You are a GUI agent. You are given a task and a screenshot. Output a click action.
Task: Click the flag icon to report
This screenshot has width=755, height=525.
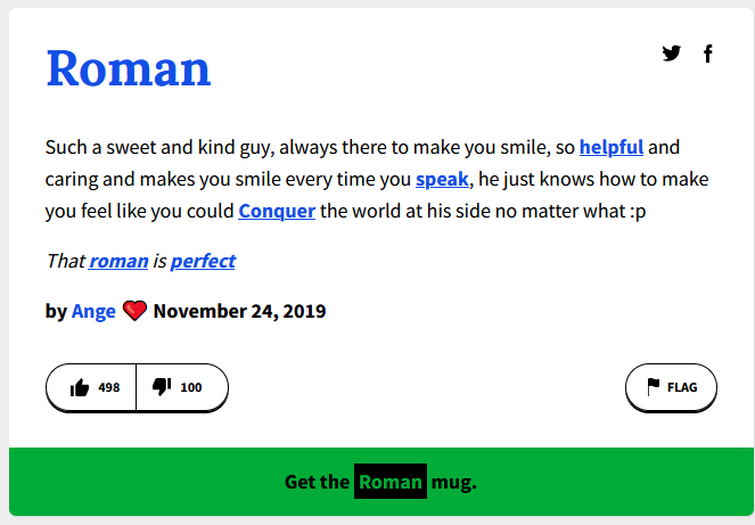[x=653, y=387]
